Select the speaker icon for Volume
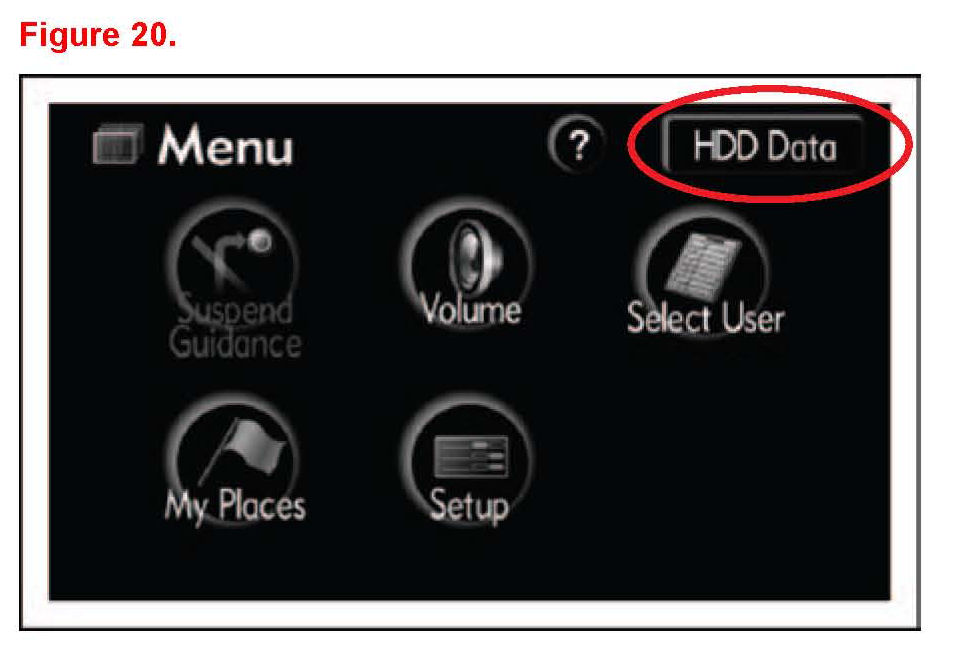Image resolution: width=954 pixels, height=654 pixels. click(475, 256)
